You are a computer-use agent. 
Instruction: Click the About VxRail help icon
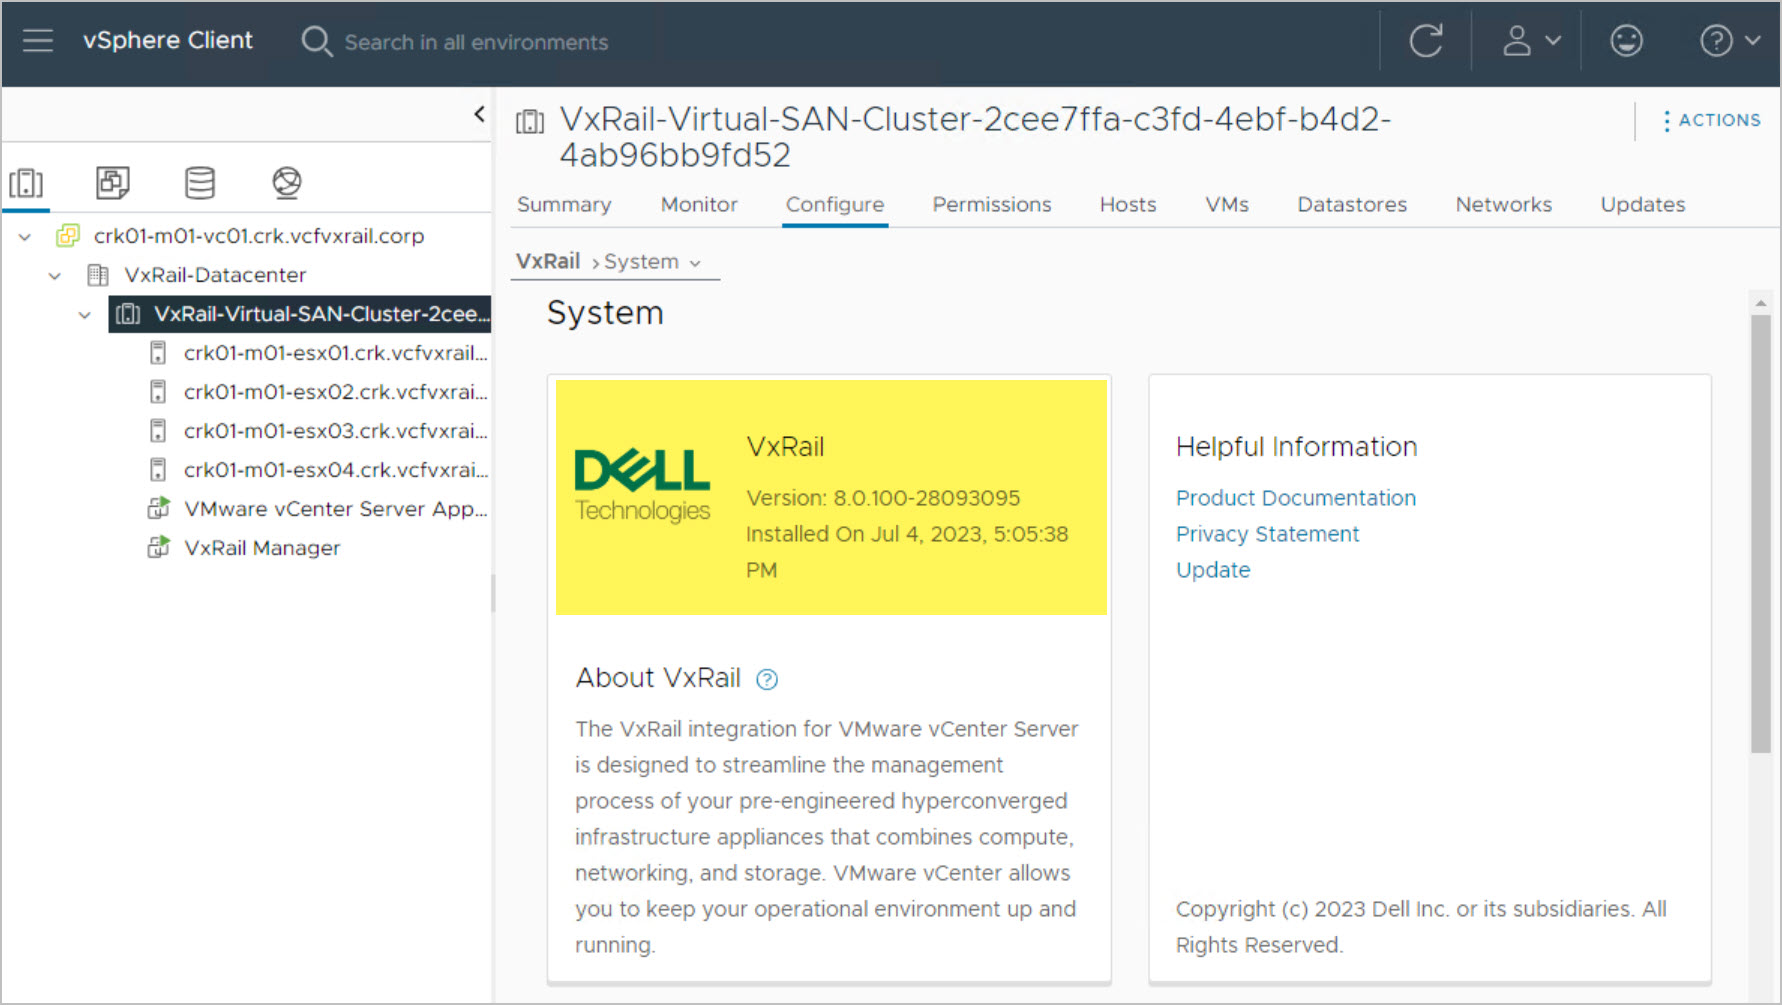[767, 680]
